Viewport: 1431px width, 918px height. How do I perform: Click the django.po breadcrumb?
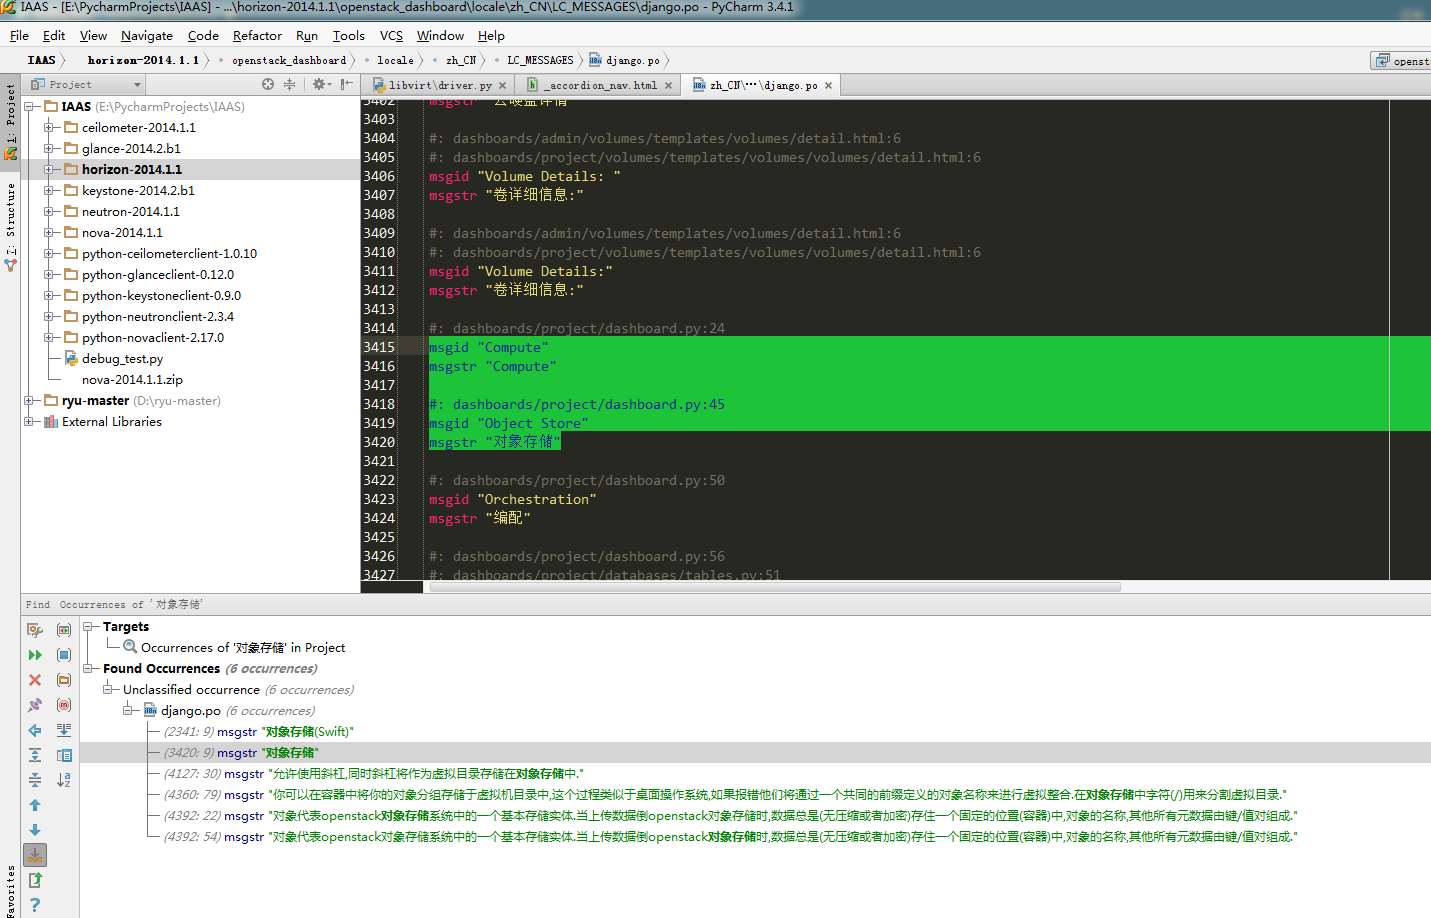tap(625, 60)
